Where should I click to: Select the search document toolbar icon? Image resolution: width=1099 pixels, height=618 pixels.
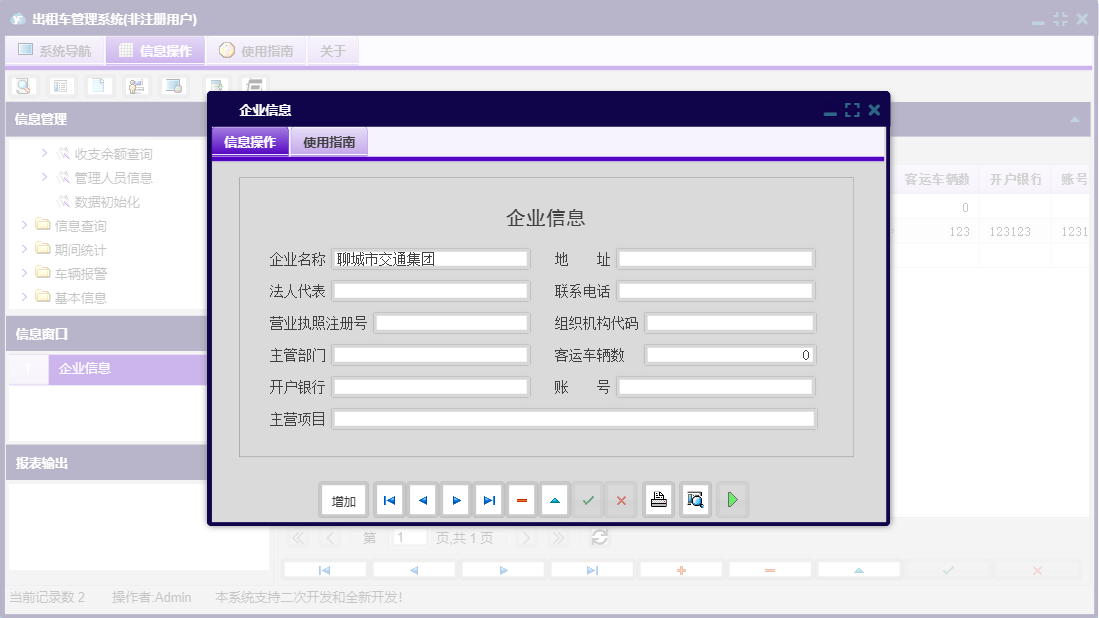22,86
